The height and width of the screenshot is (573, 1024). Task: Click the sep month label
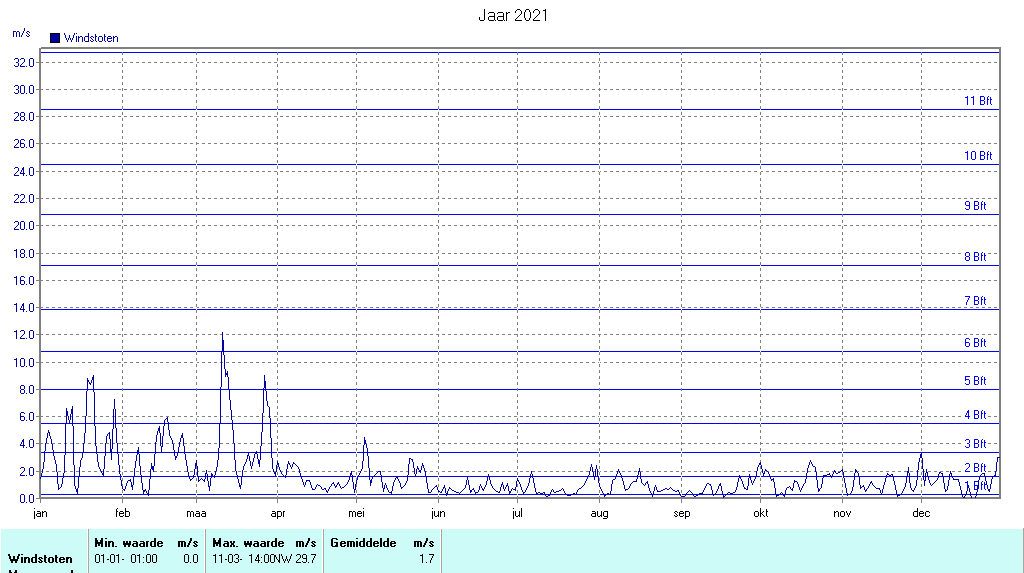[x=682, y=514]
